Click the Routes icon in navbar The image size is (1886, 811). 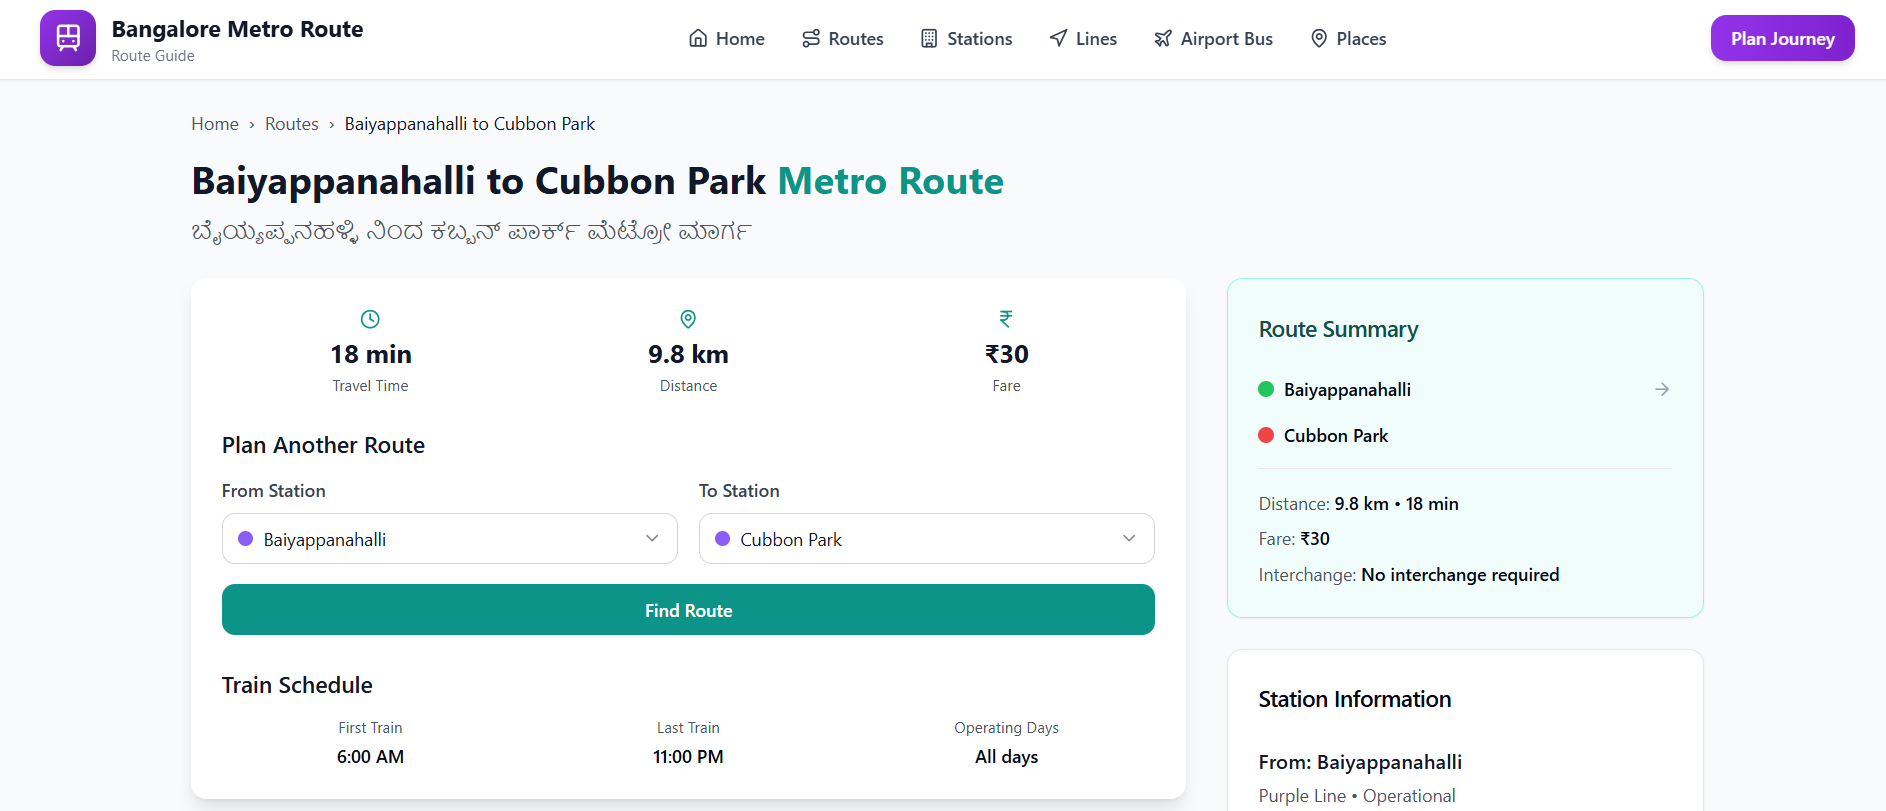pyautogui.click(x=811, y=39)
